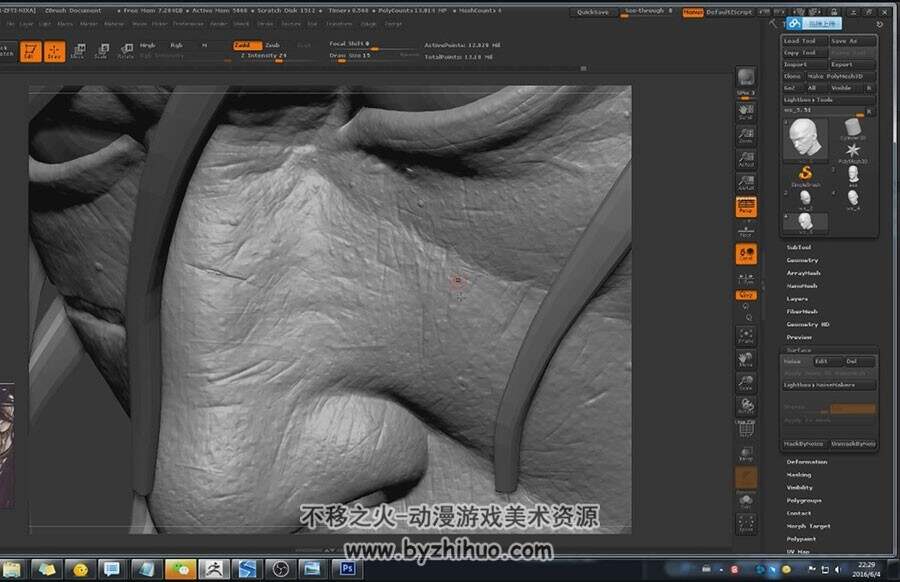Toggle the Draw mode button
This screenshot has width=900, height=582.
[x=54, y=52]
